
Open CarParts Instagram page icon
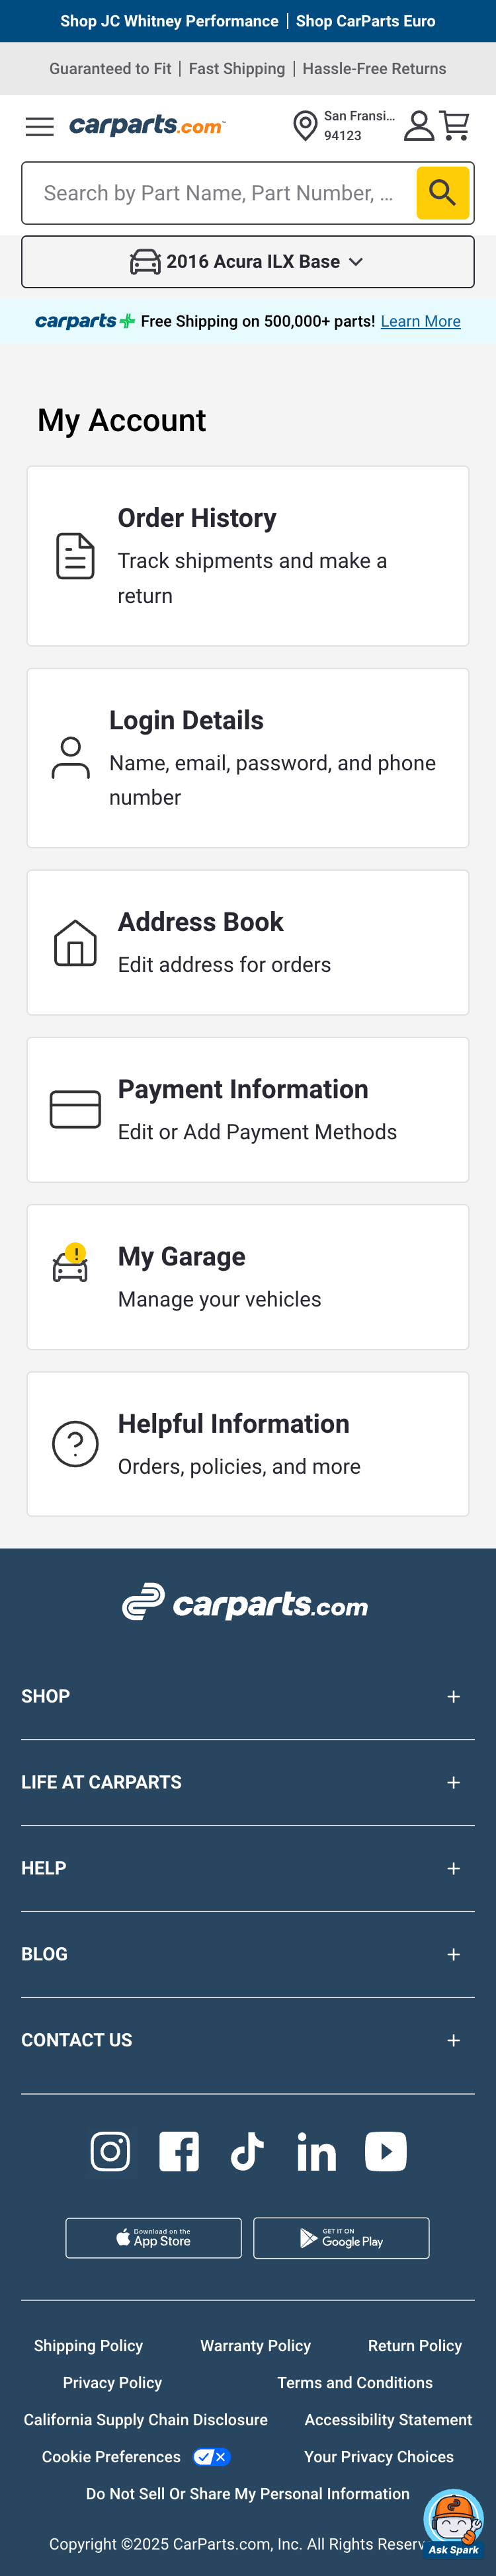(110, 2151)
